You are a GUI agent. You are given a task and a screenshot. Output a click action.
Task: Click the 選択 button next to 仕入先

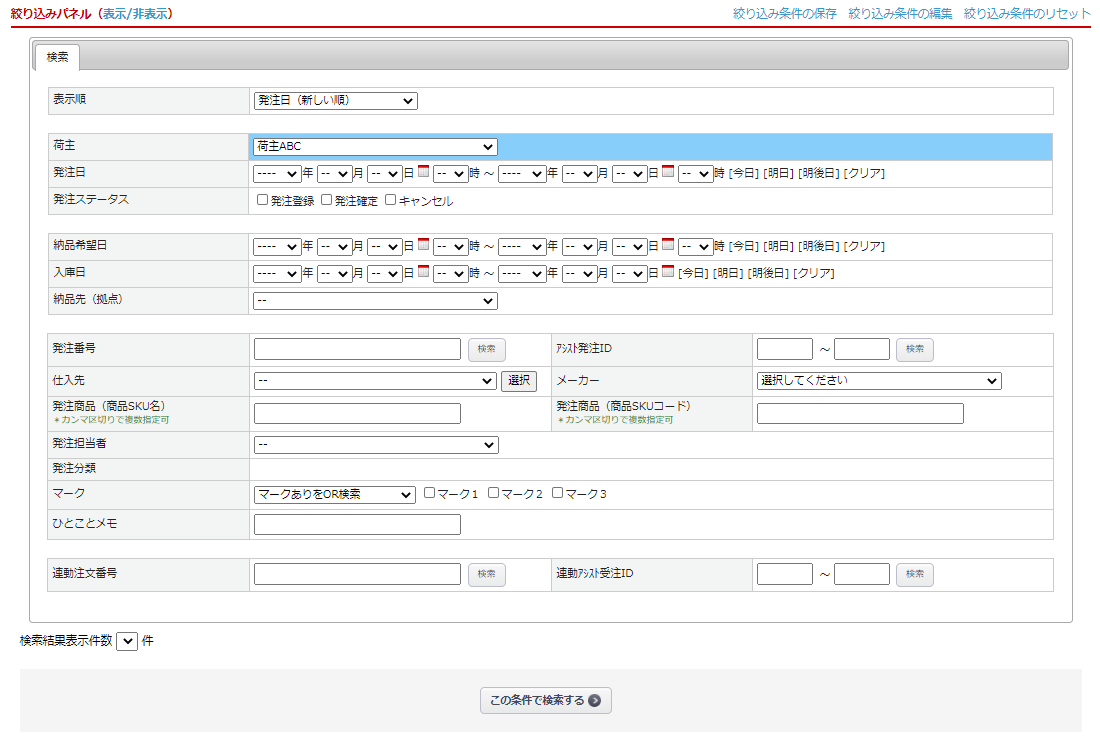519,381
